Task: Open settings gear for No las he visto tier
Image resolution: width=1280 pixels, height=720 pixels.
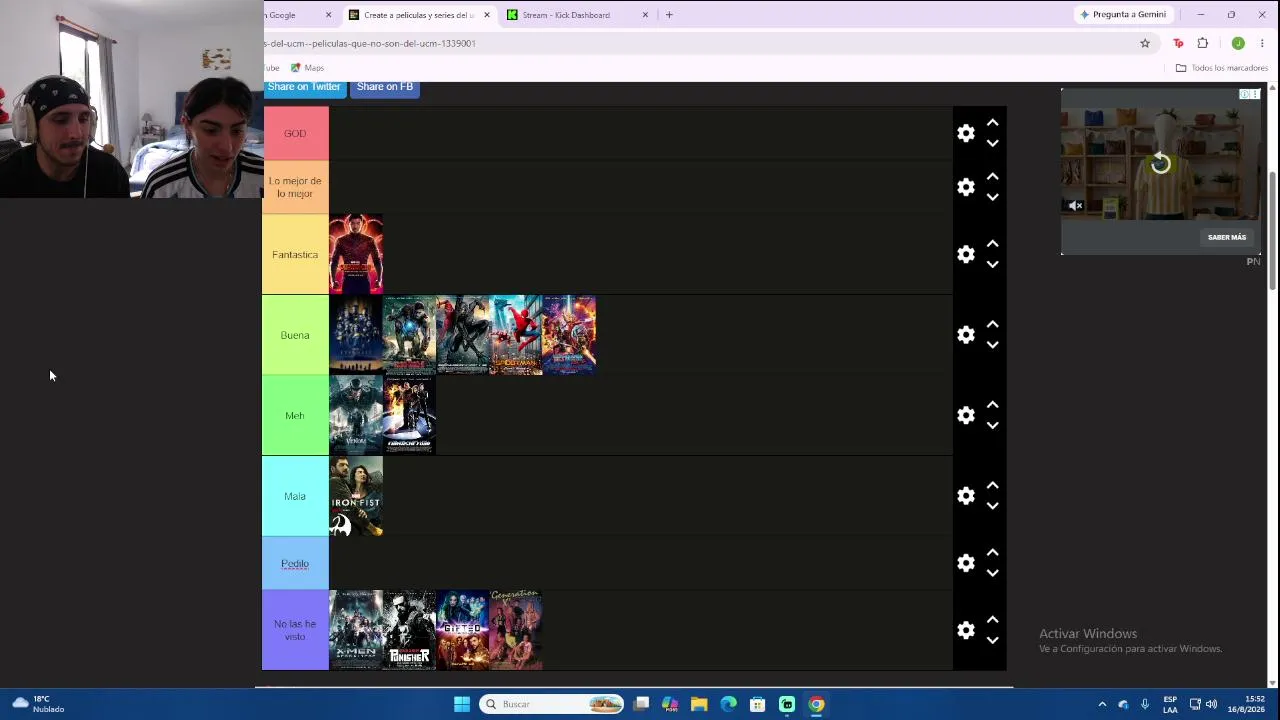Action: 966,630
